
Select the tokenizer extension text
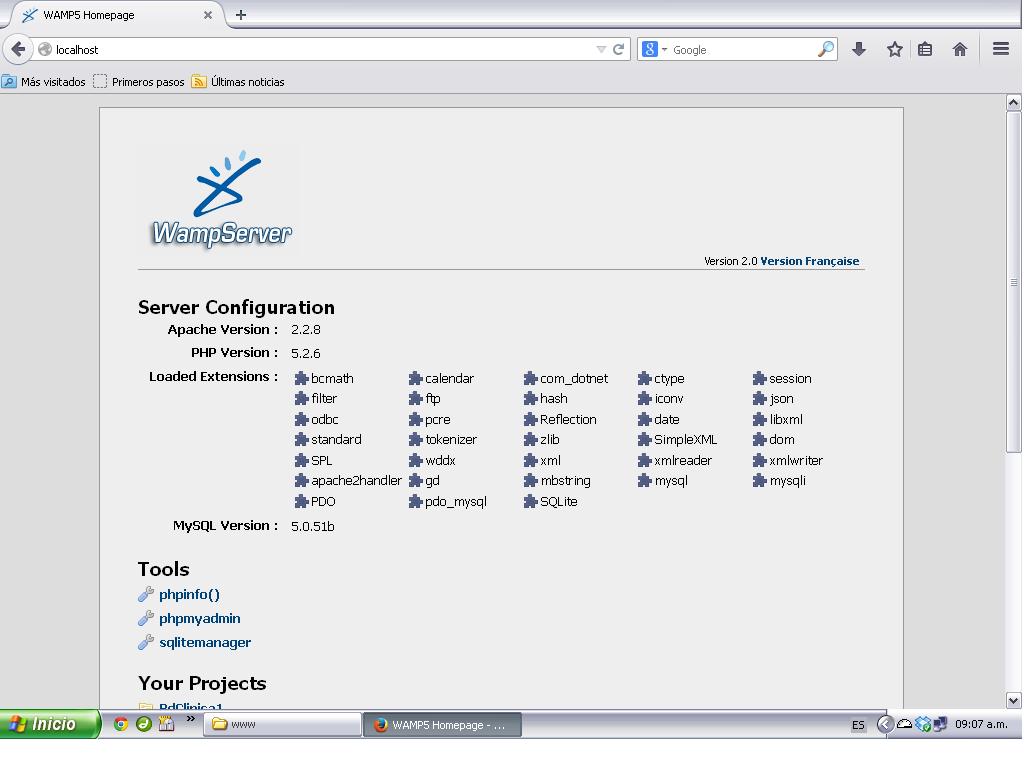(451, 440)
